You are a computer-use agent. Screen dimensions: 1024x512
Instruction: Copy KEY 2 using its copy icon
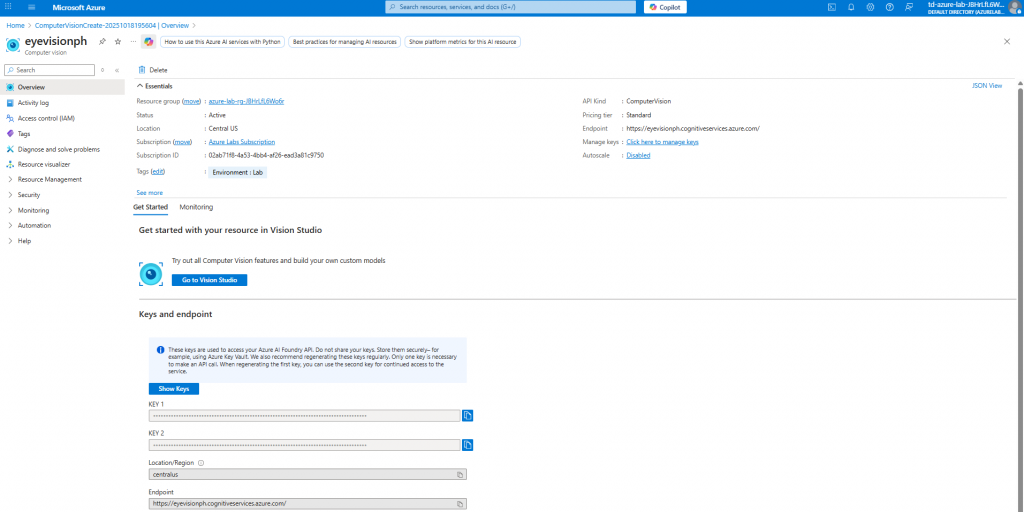467,445
